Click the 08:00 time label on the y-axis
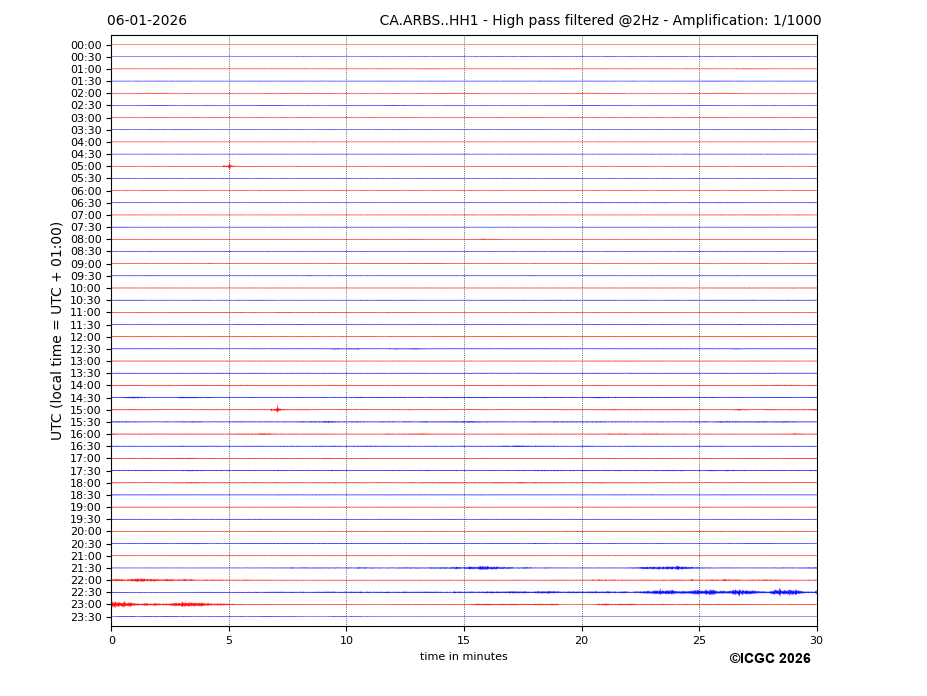 pyautogui.click(x=86, y=240)
